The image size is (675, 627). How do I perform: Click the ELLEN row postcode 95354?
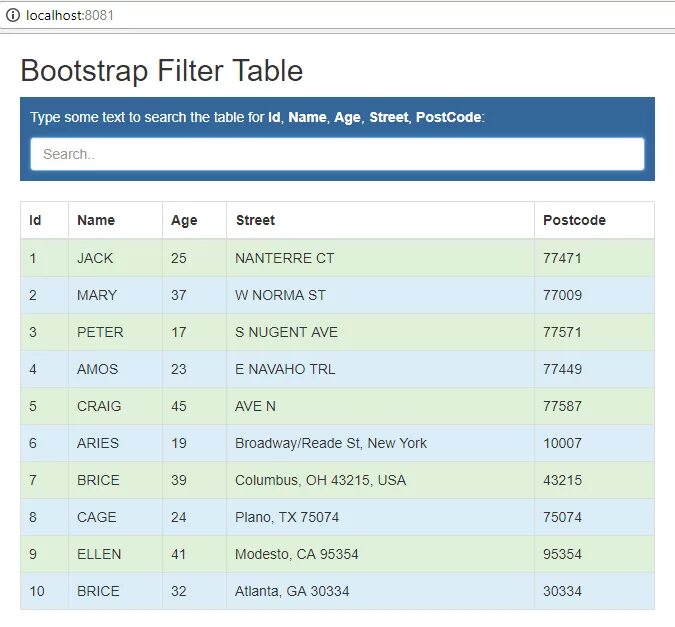click(x=562, y=554)
